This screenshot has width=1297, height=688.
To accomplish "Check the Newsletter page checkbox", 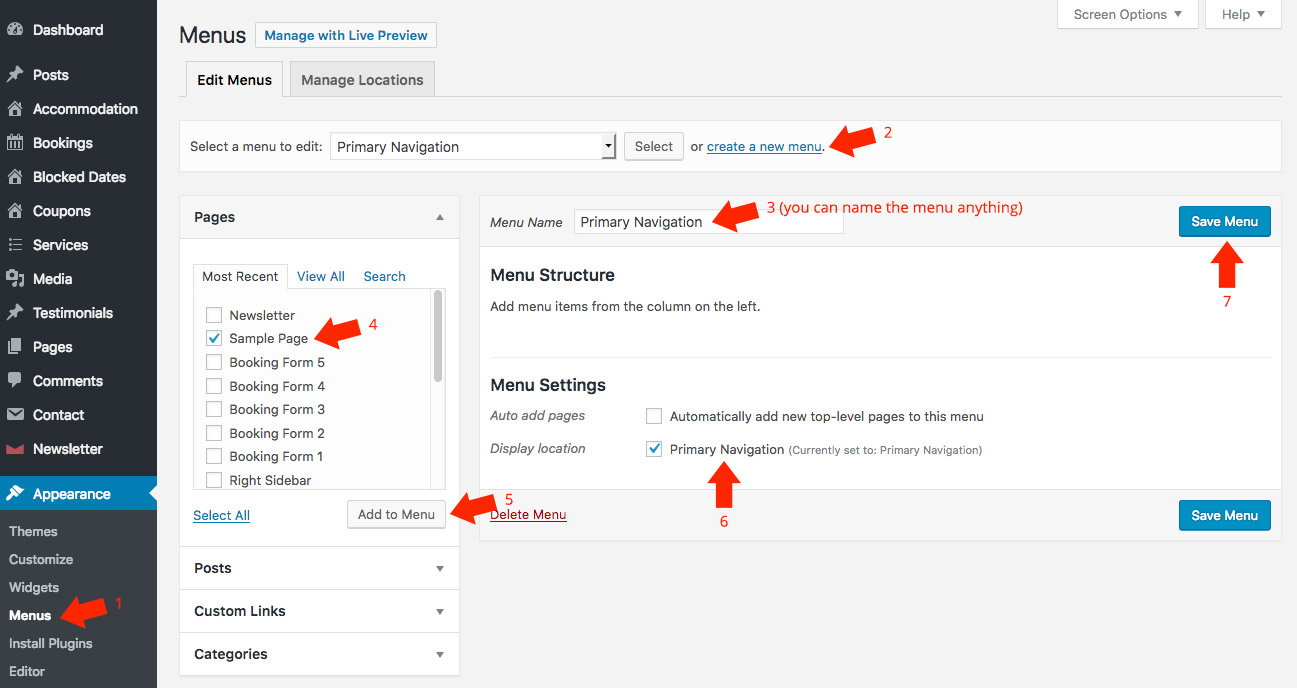I will [x=213, y=315].
